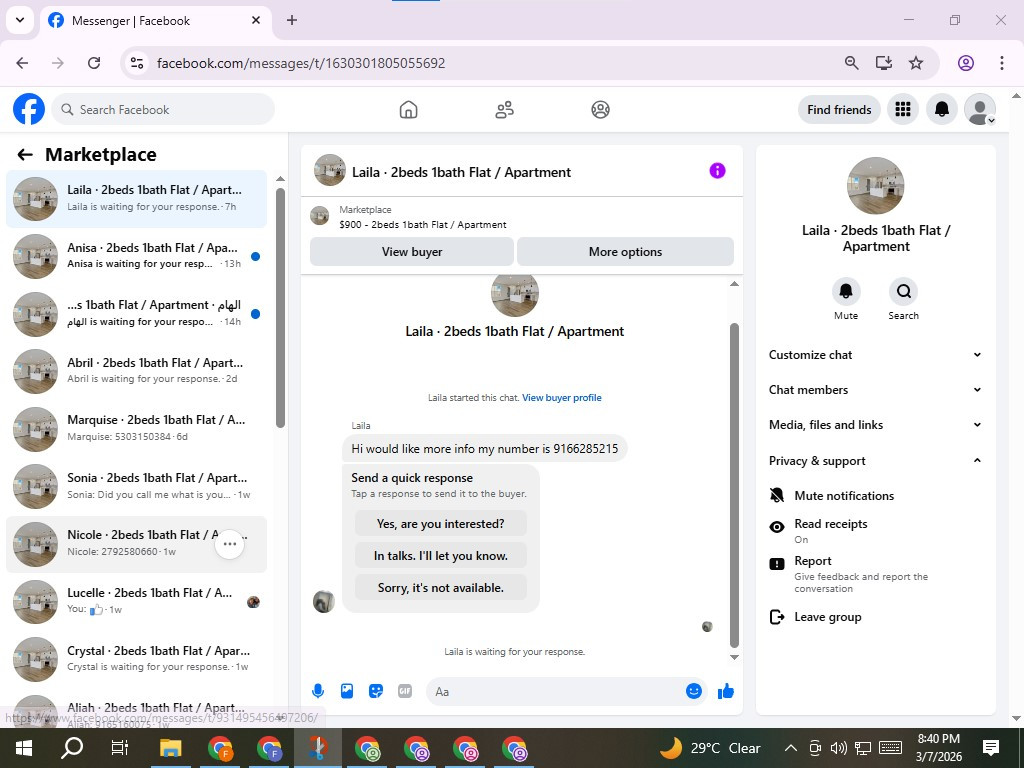This screenshot has width=1024, height=768.
Task: Open the Friends icon in top navigation
Action: [504, 110]
